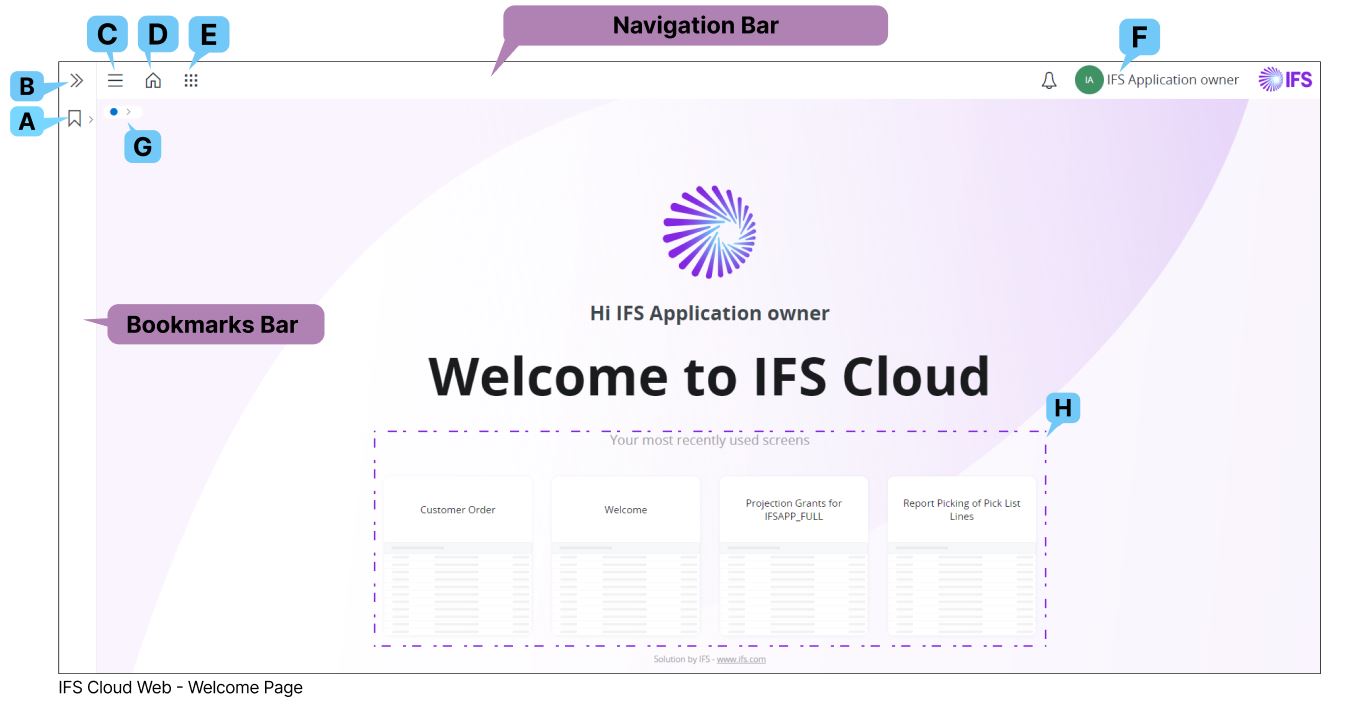The width and height of the screenshot is (1345, 706).
Task: Open the Report Picking of Pick List Lines thumbnail
Action: point(962,509)
